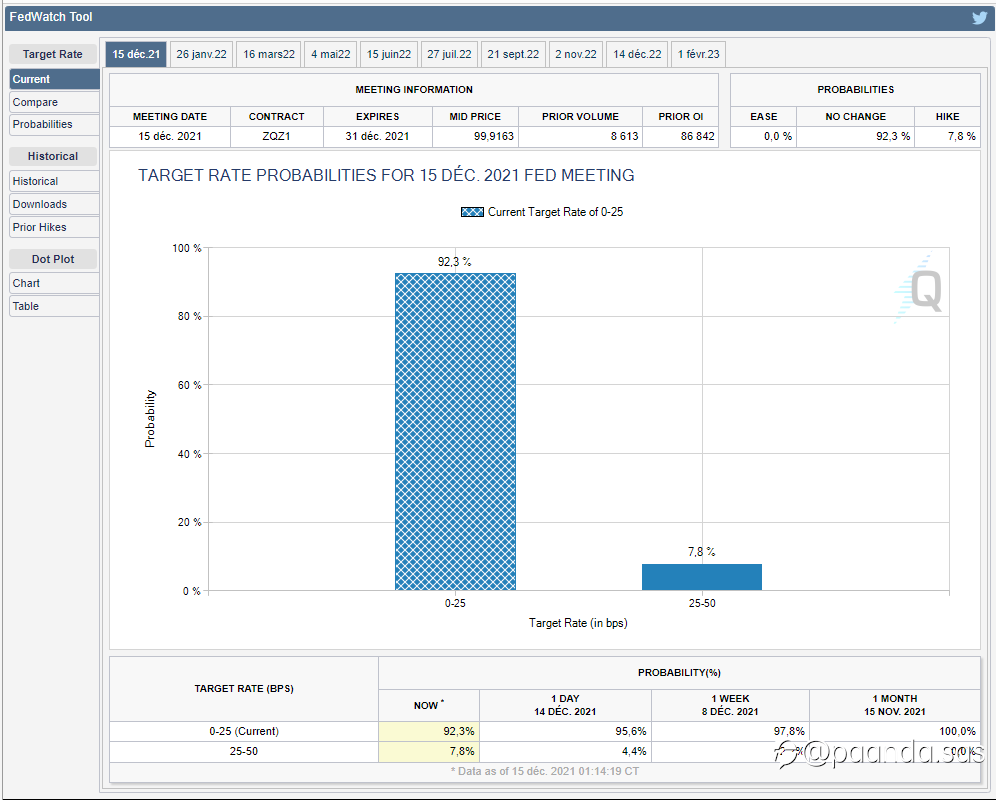Select the 4 mai22 meeting tab
The height and width of the screenshot is (800, 996).
330,54
